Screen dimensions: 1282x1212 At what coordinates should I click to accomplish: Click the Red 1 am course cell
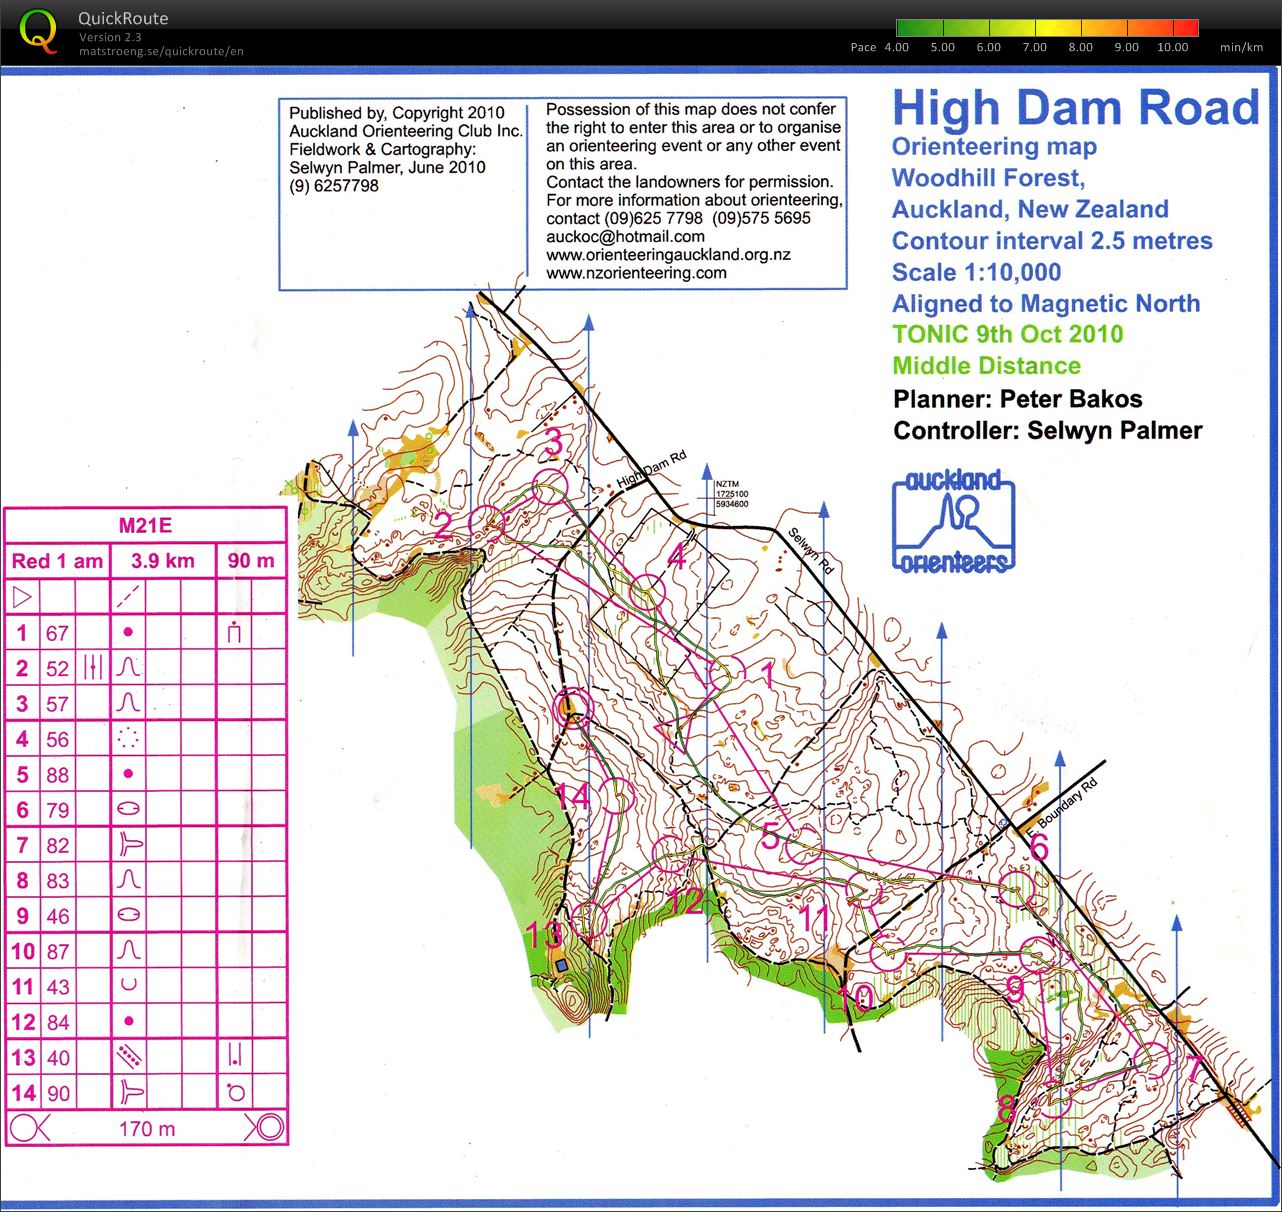(57, 561)
